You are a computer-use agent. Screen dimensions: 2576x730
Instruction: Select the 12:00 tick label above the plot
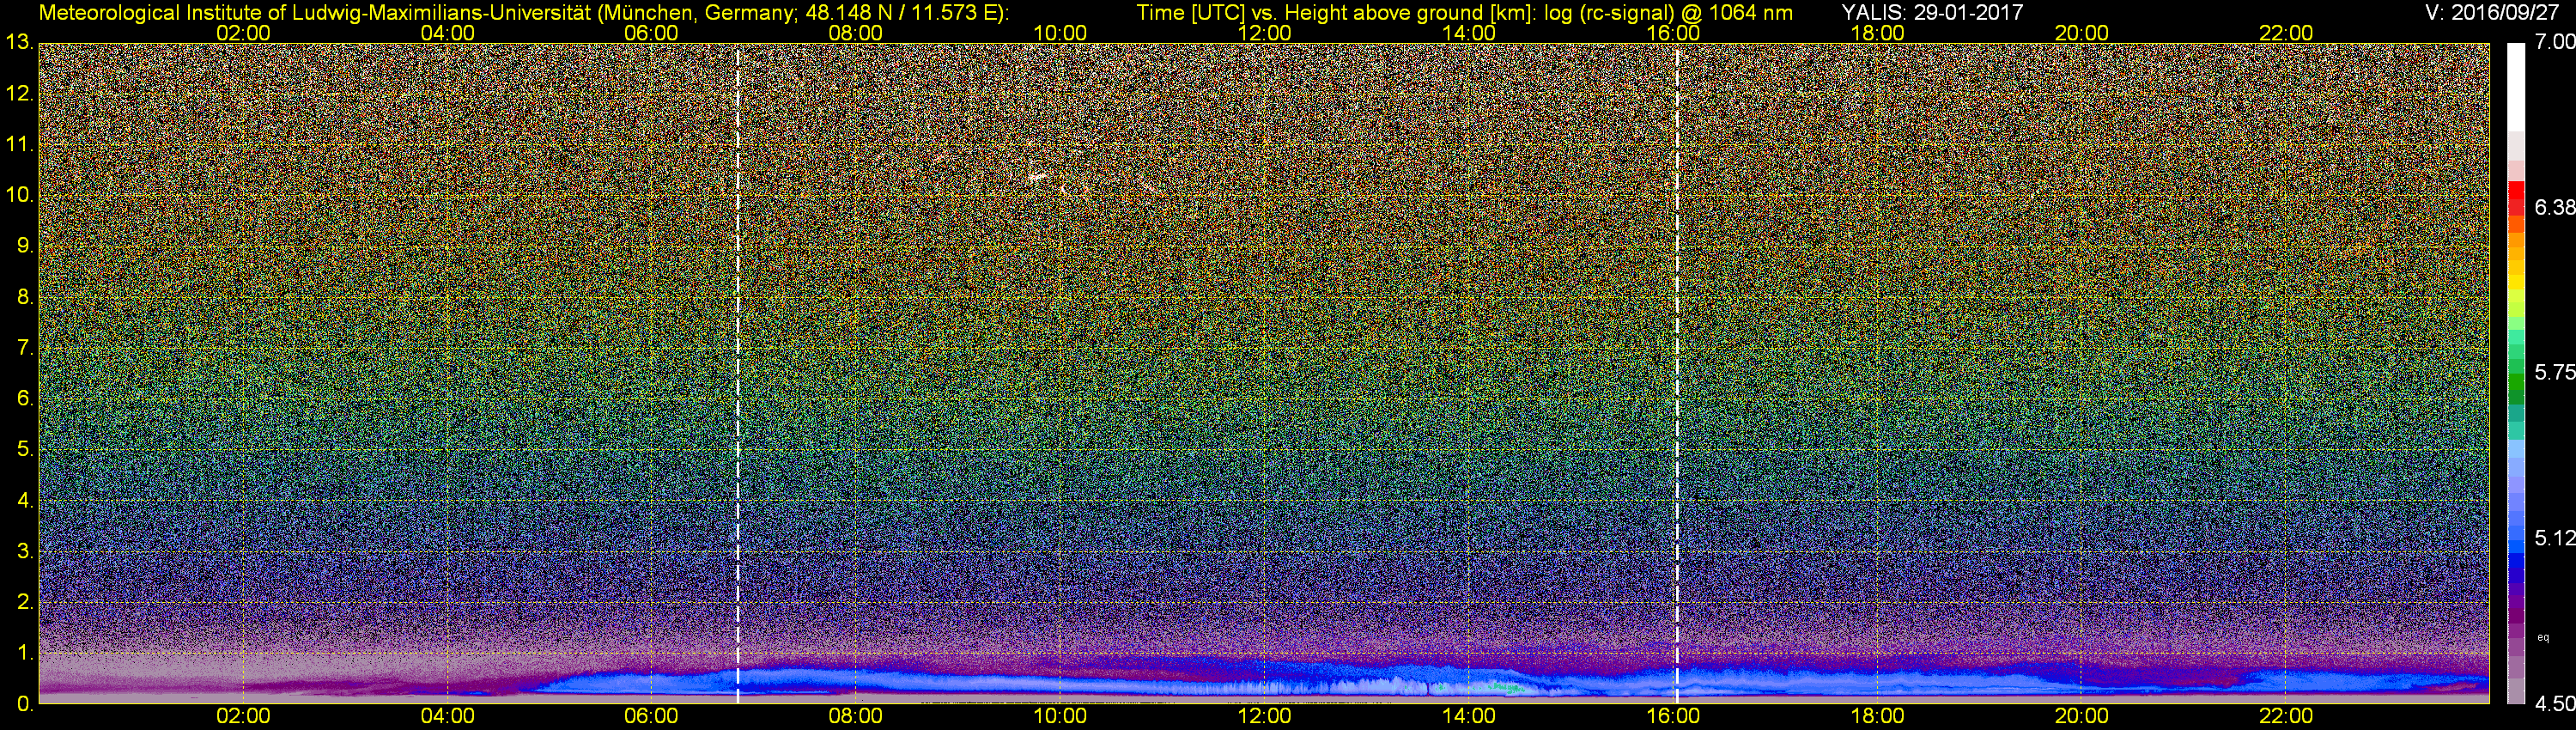(x=1264, y=33)
